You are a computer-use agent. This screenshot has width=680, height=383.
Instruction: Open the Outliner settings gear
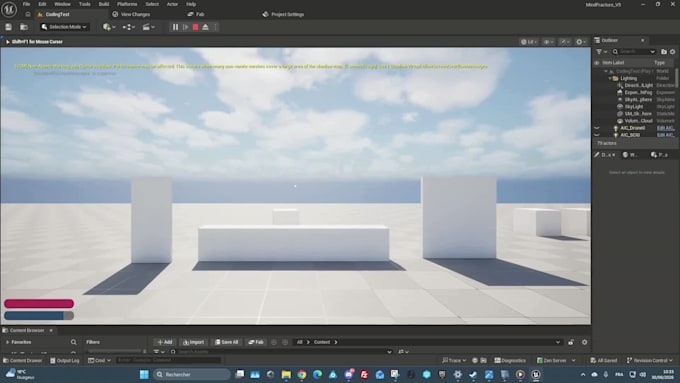tap(673, 52)
